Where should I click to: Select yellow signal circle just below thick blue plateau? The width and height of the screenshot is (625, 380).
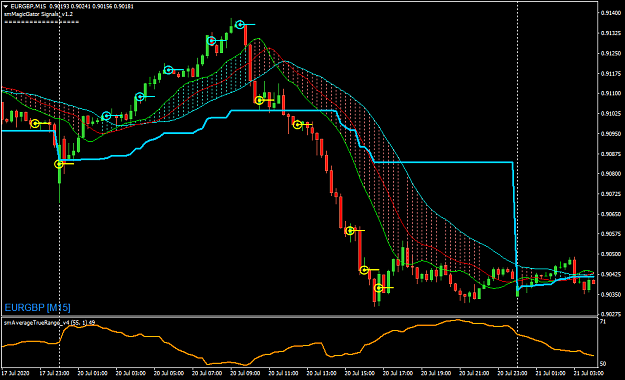pyautogui.click(x=297, y=125)
